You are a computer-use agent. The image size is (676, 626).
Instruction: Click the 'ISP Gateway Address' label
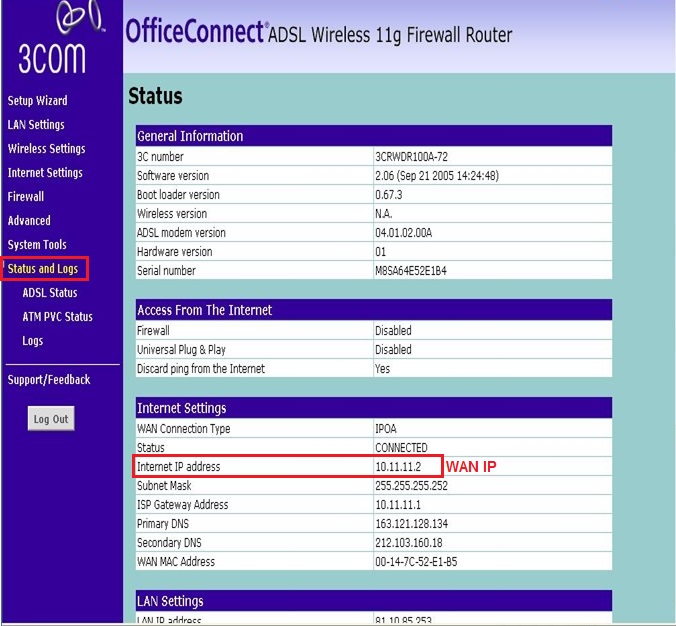tap(182, 505)
